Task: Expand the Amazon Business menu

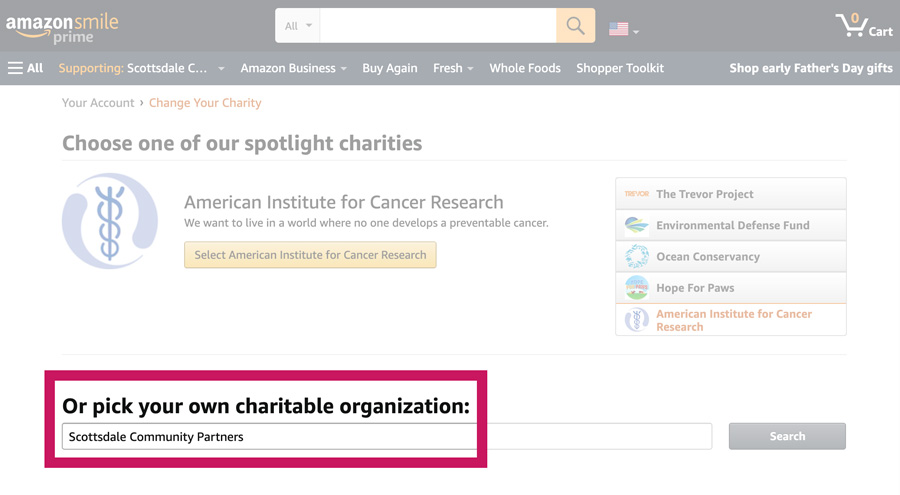Action: click(293, 68)
